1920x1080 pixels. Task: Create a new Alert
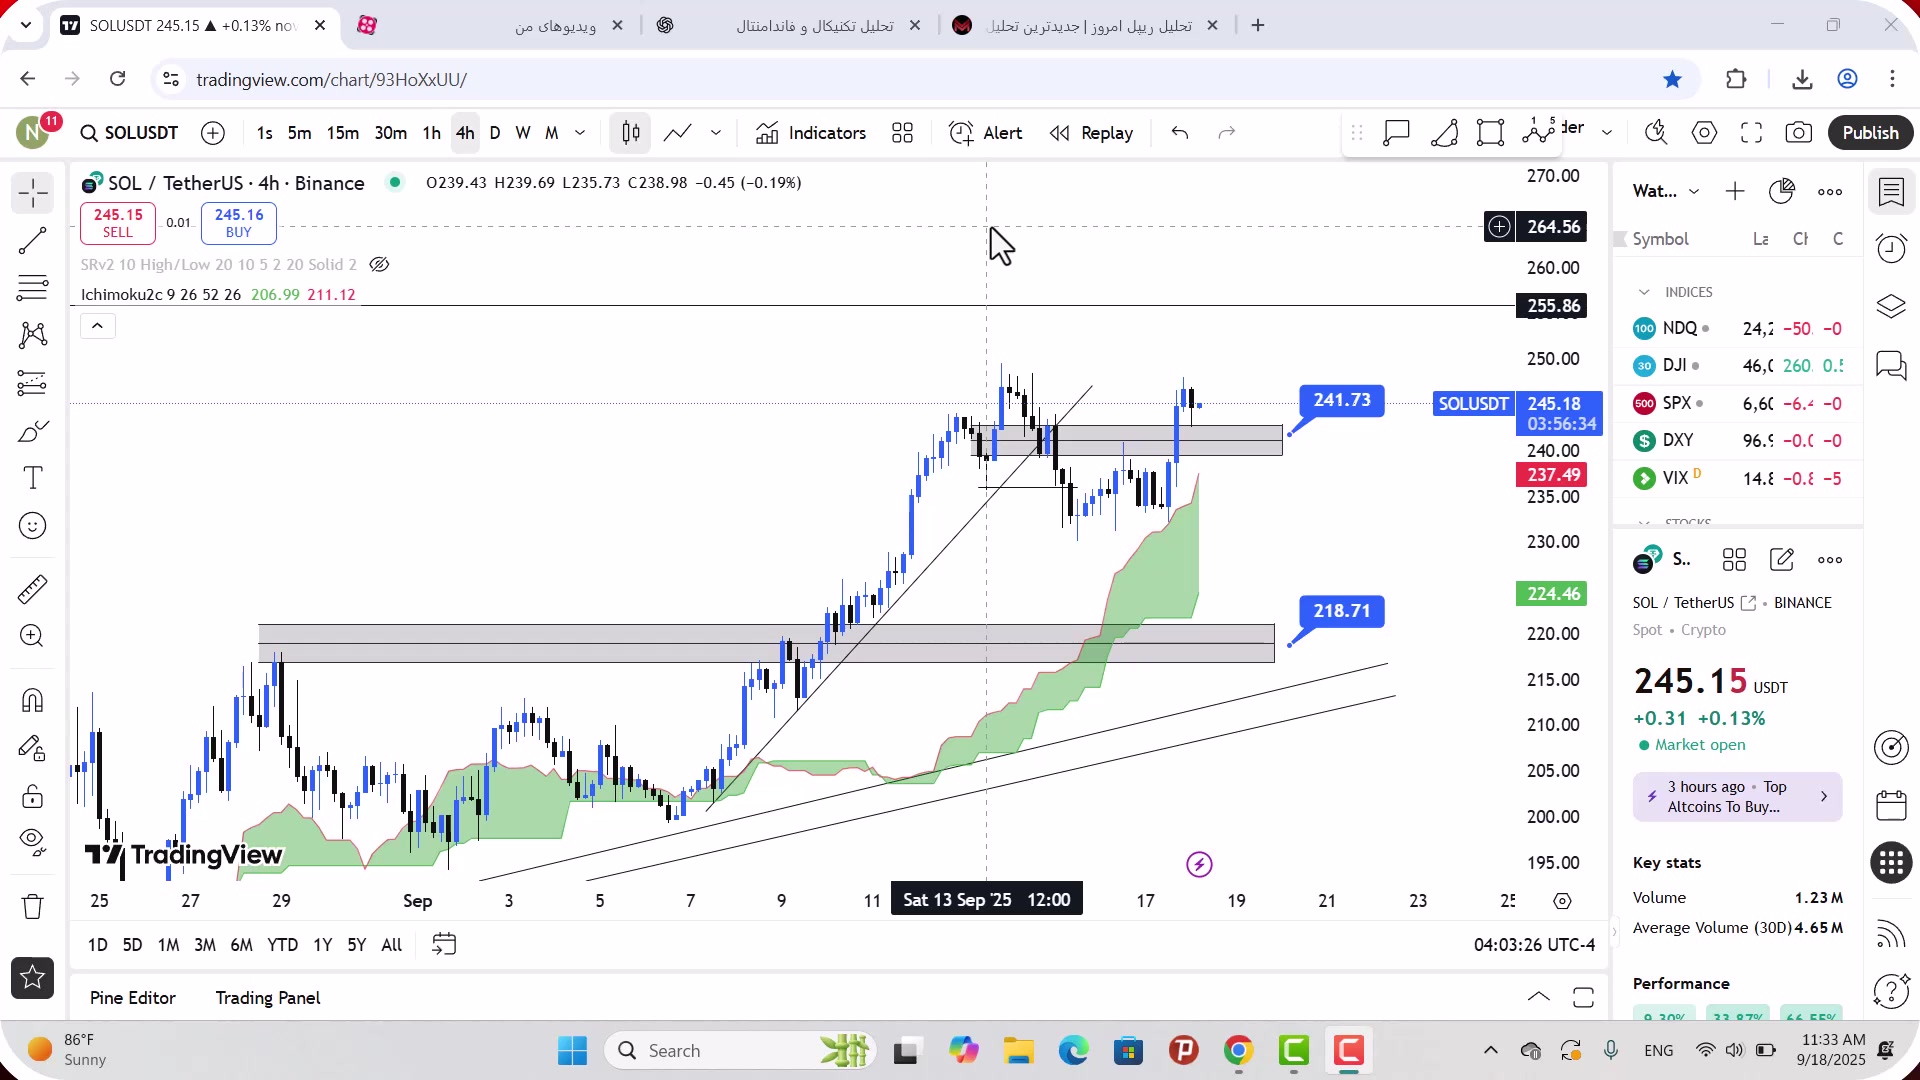coord(986,133)
